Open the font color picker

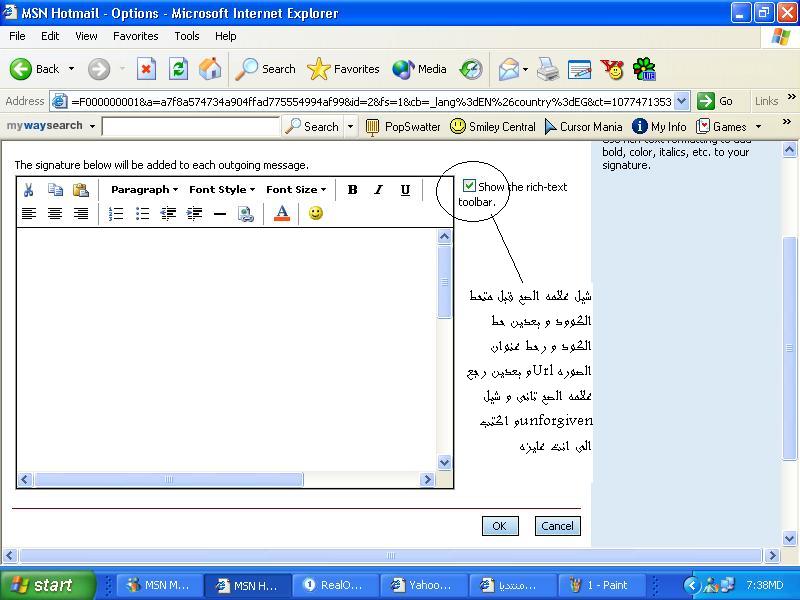click(282, 213)
